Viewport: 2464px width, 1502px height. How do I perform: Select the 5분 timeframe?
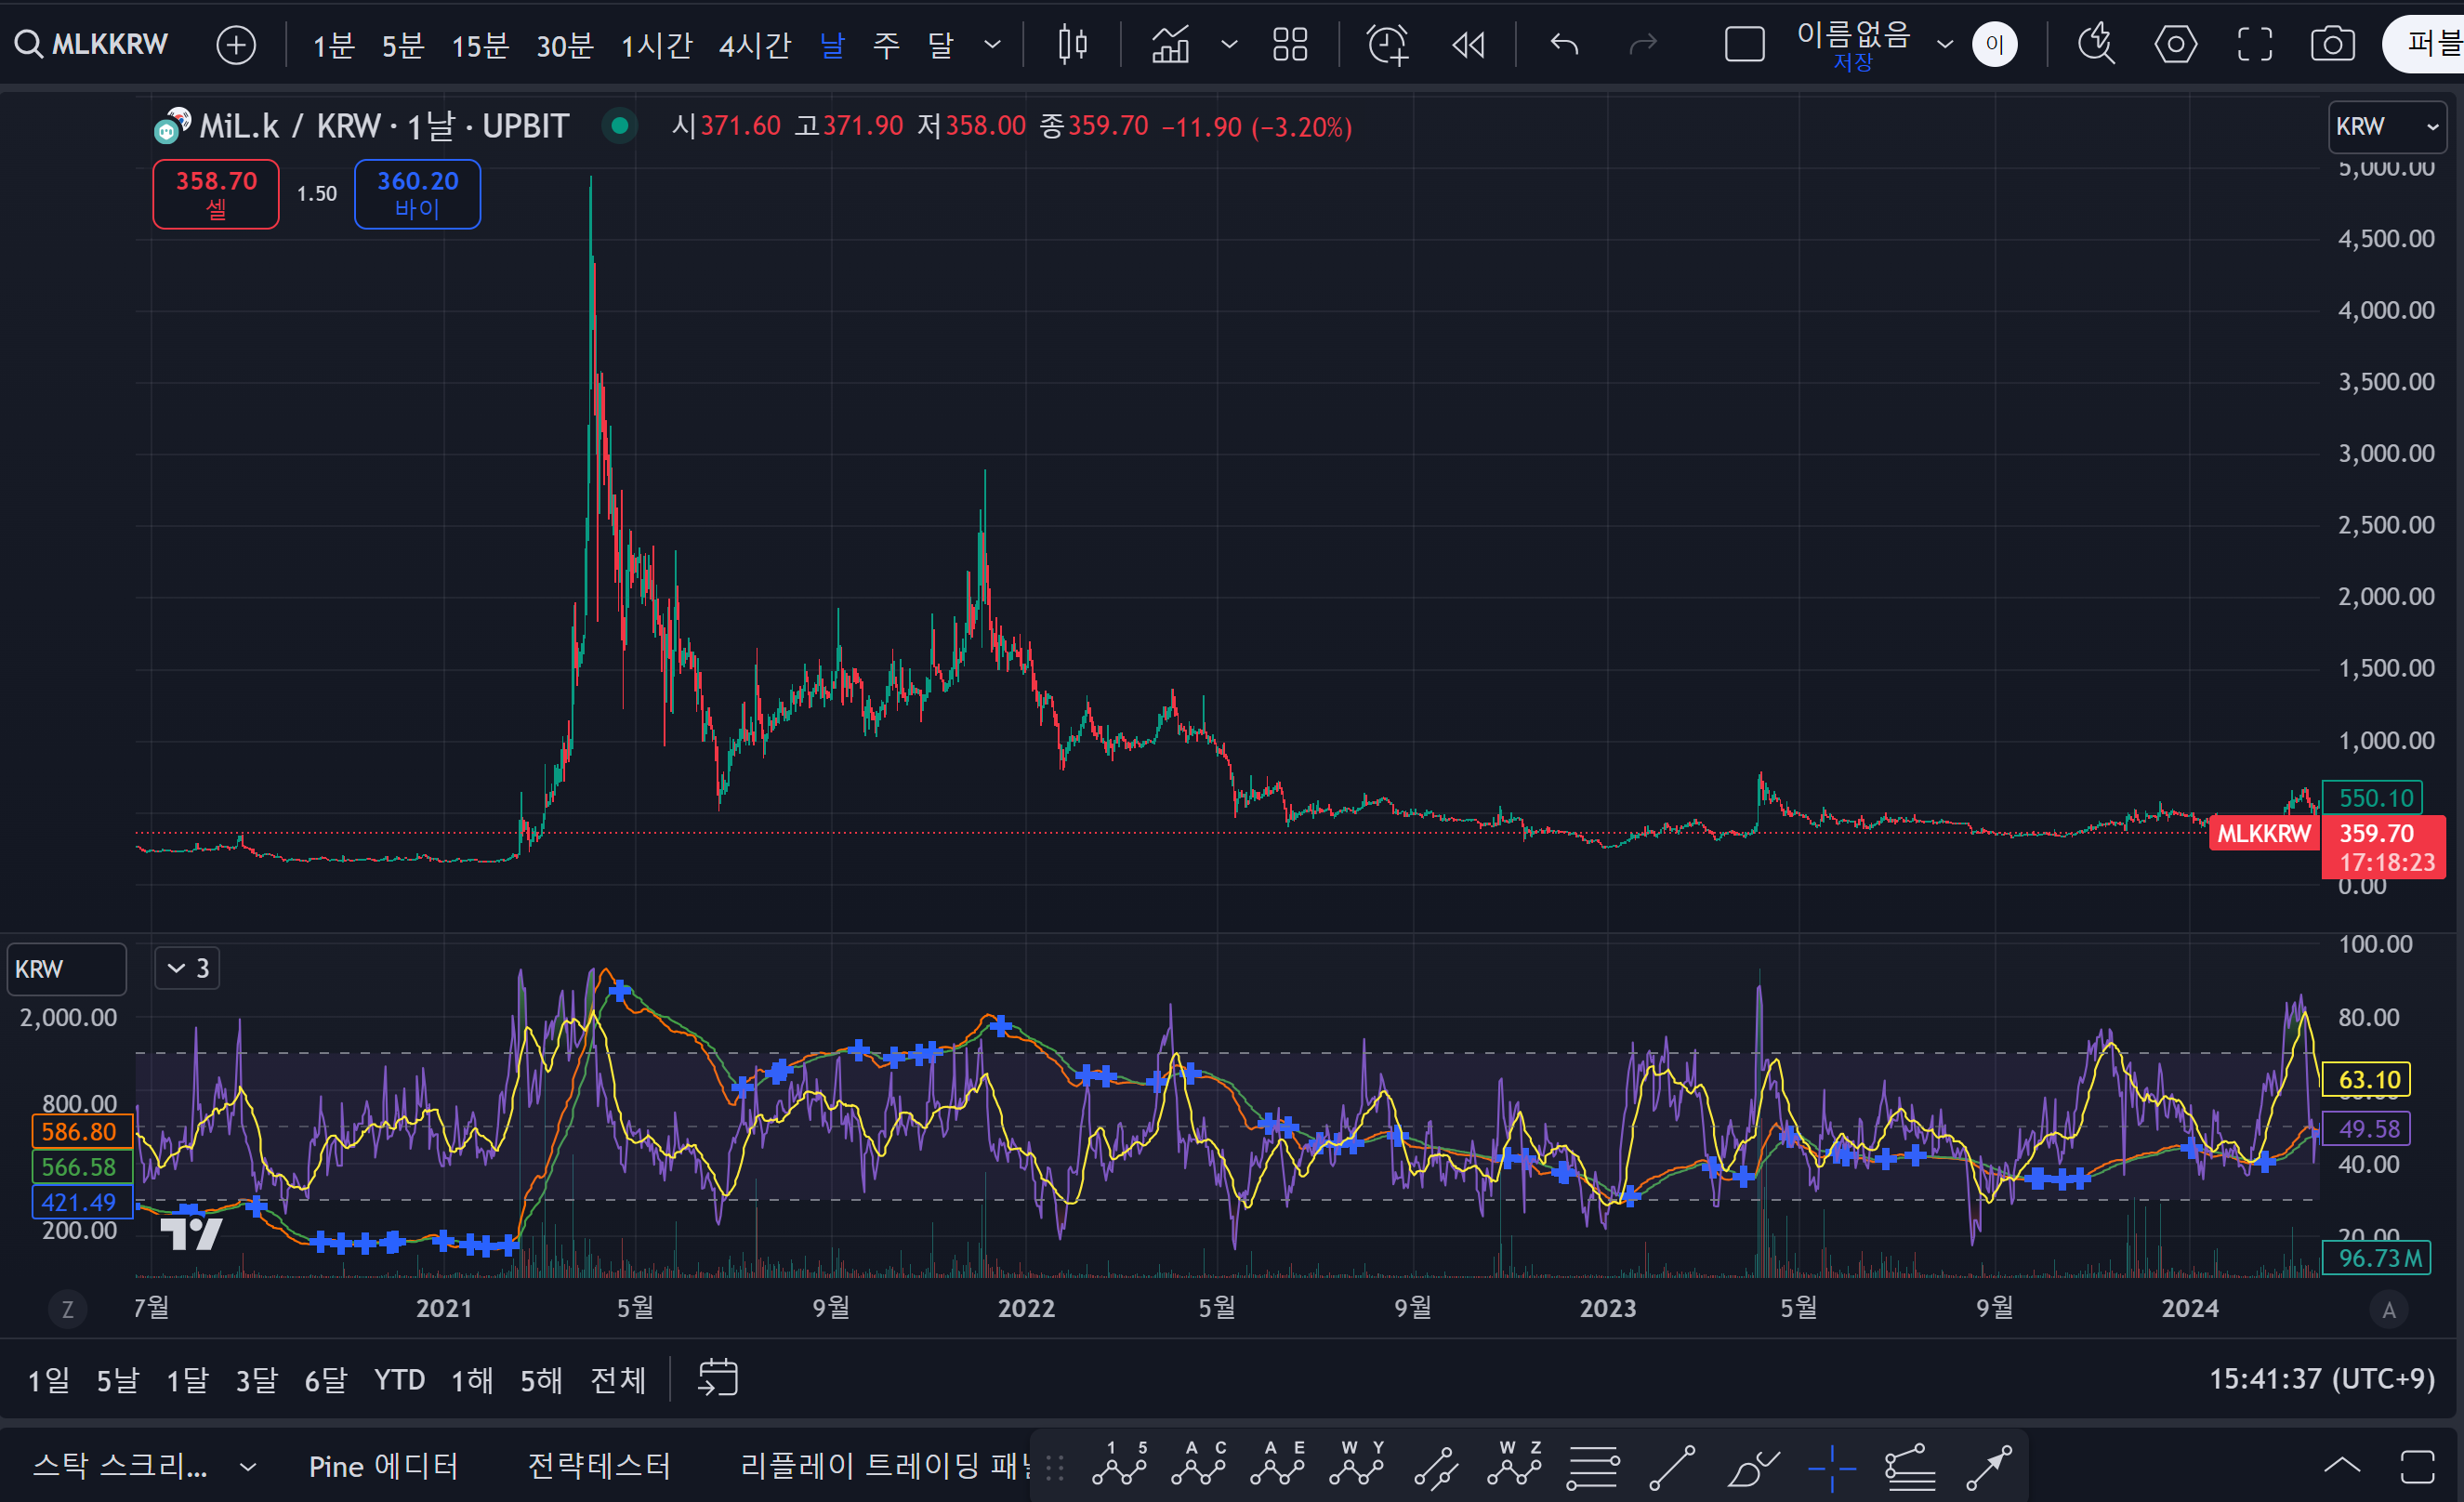[403, 45]
